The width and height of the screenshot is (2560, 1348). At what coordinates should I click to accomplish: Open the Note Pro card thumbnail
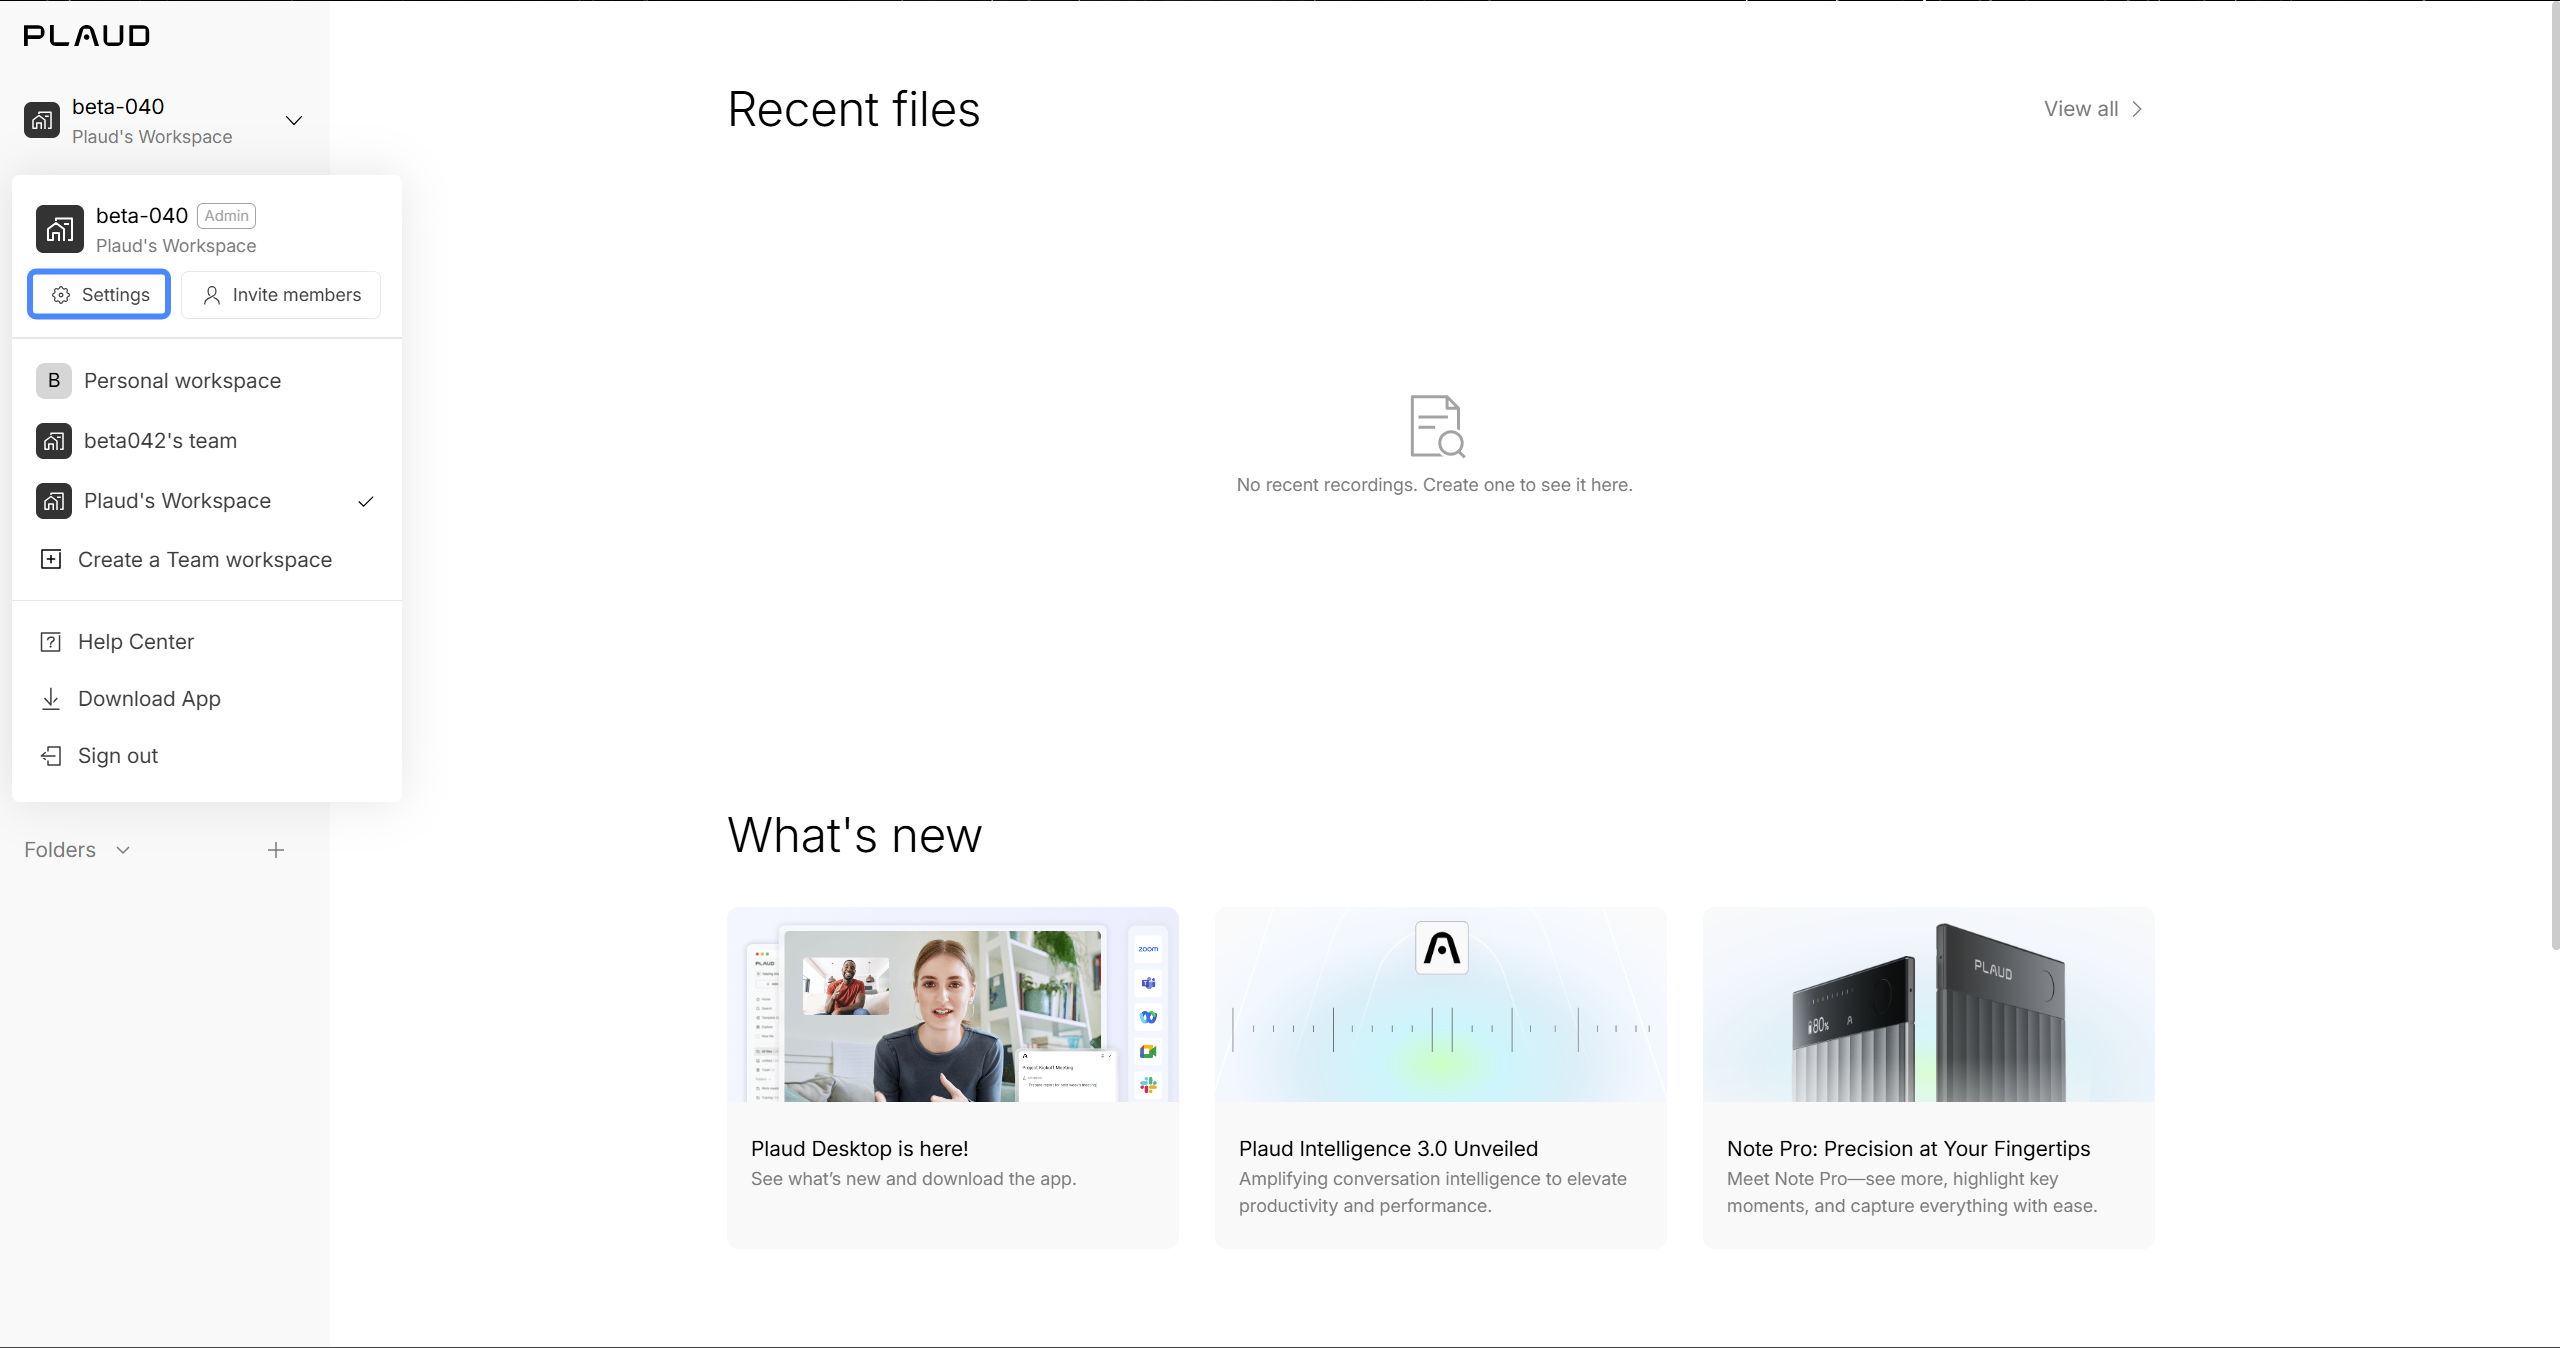click(x=1929, y=1004)
